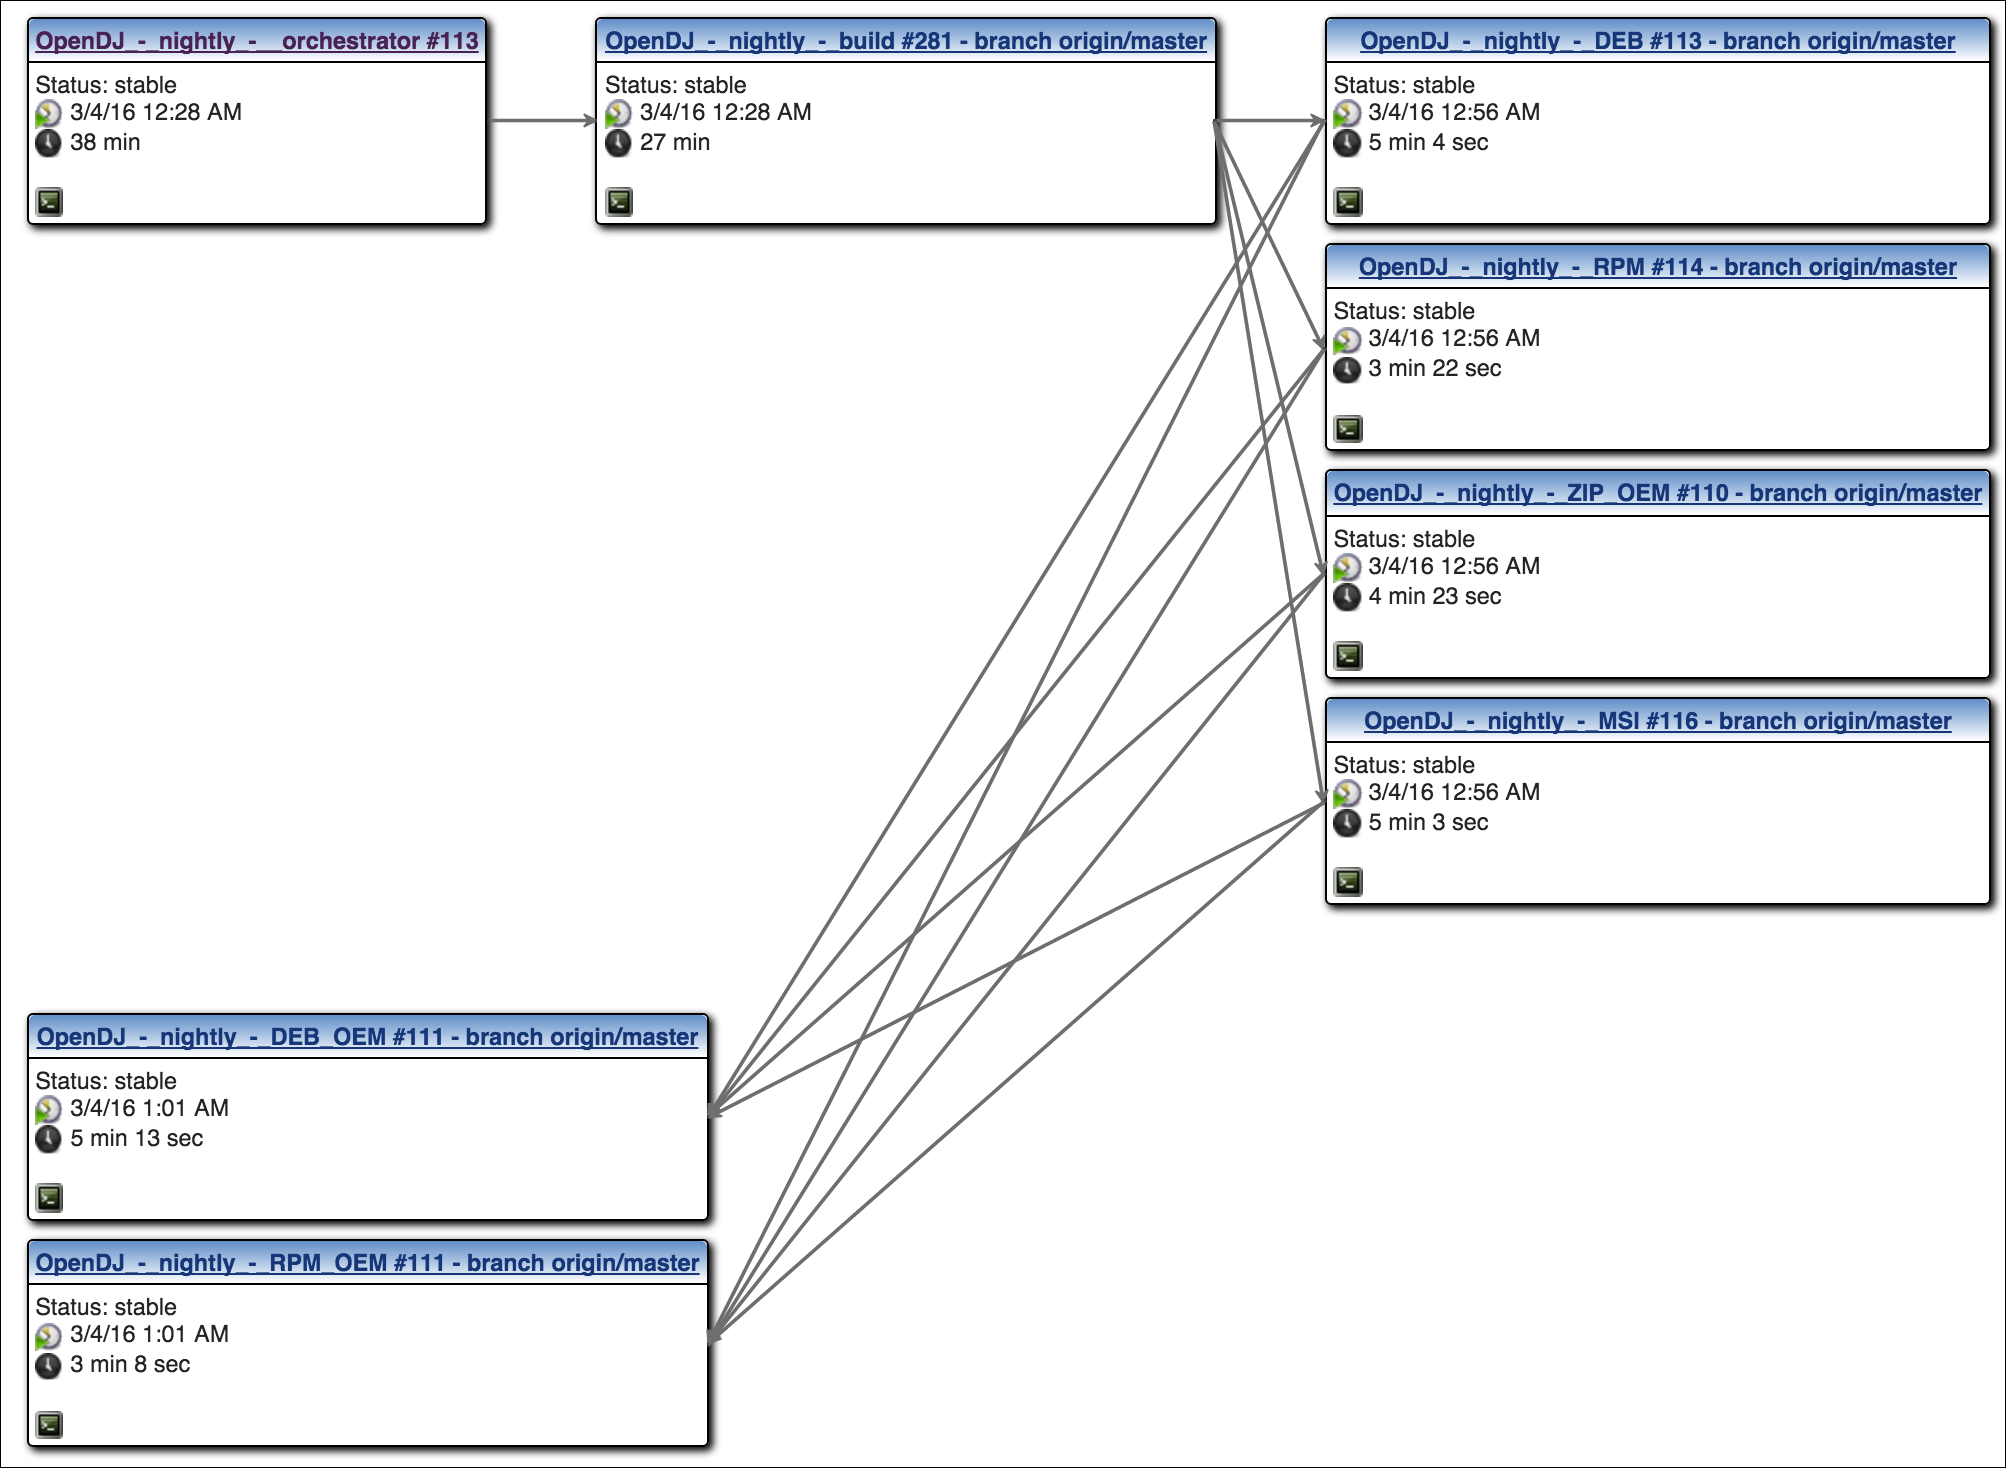Viewport: 2006px width, 1468px height.
Task: Open console output icon for DEB_OEM #111
Action: [x=49, y=1198]
